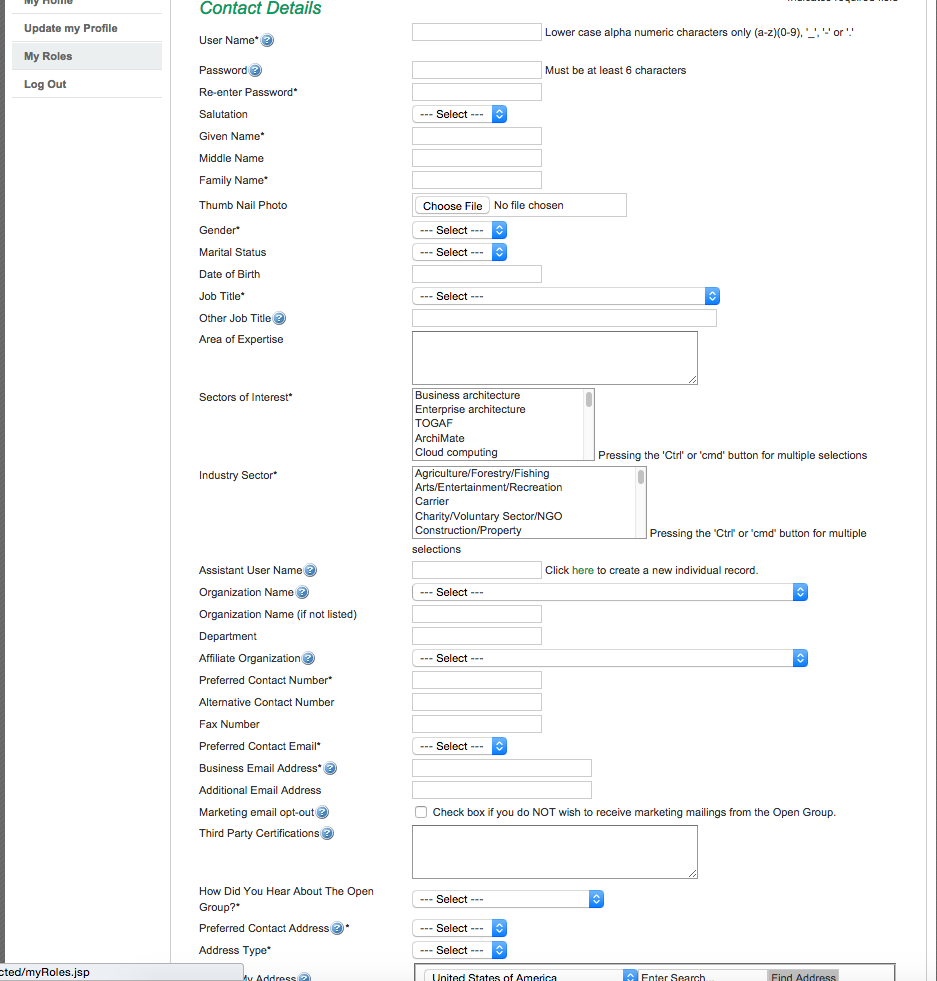Image resolution: width=937 pixels, height=981 pixels.
Task: Open the Salutation dropdown
Action: [x=459, y=115]
